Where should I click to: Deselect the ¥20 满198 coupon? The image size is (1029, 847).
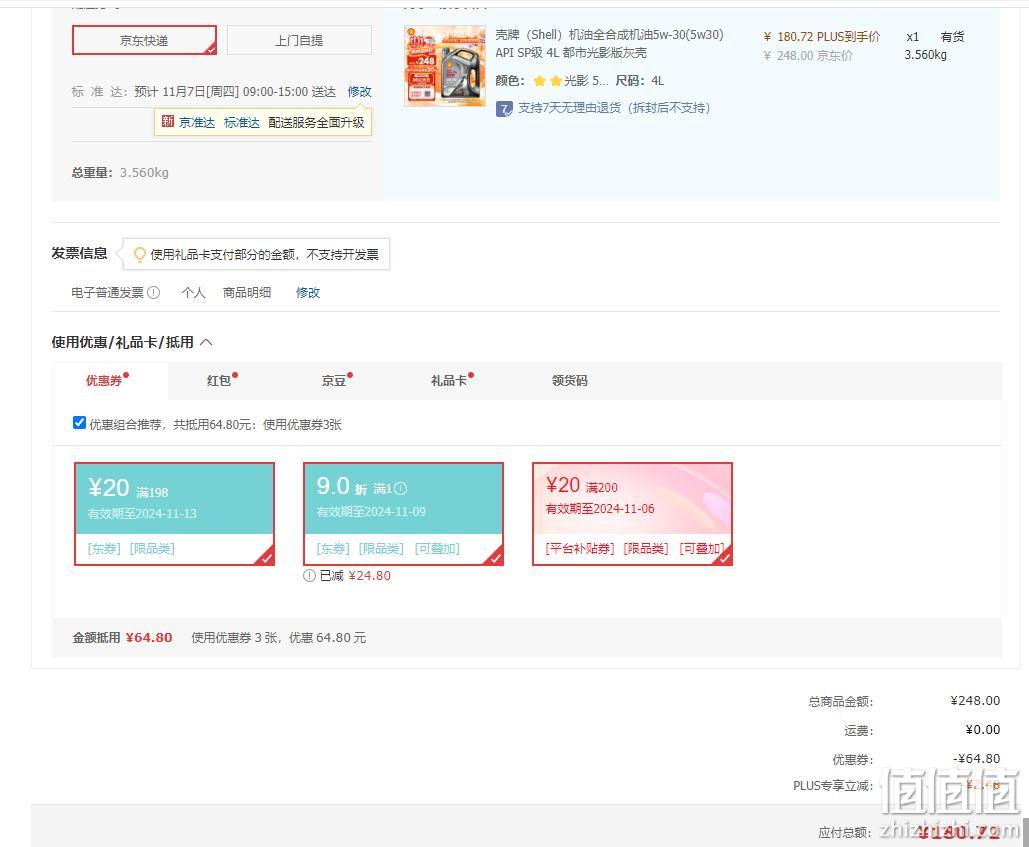coord(175,514)
